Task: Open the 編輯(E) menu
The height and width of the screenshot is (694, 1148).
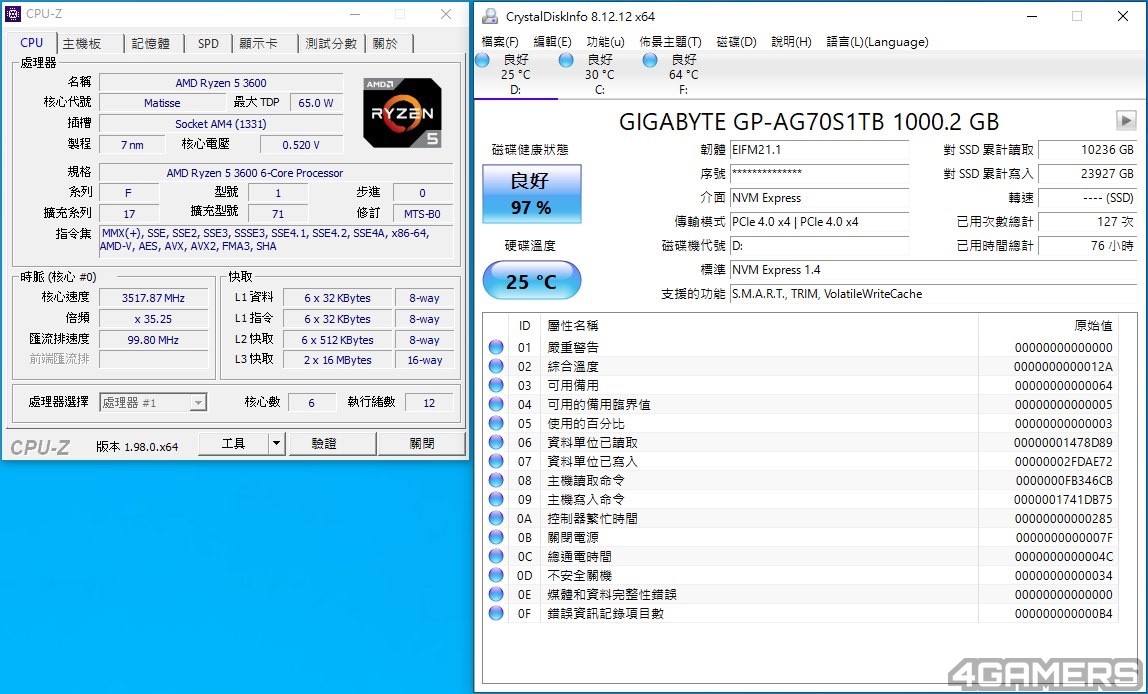Action: pyautogui.click(x=553, y=42)
